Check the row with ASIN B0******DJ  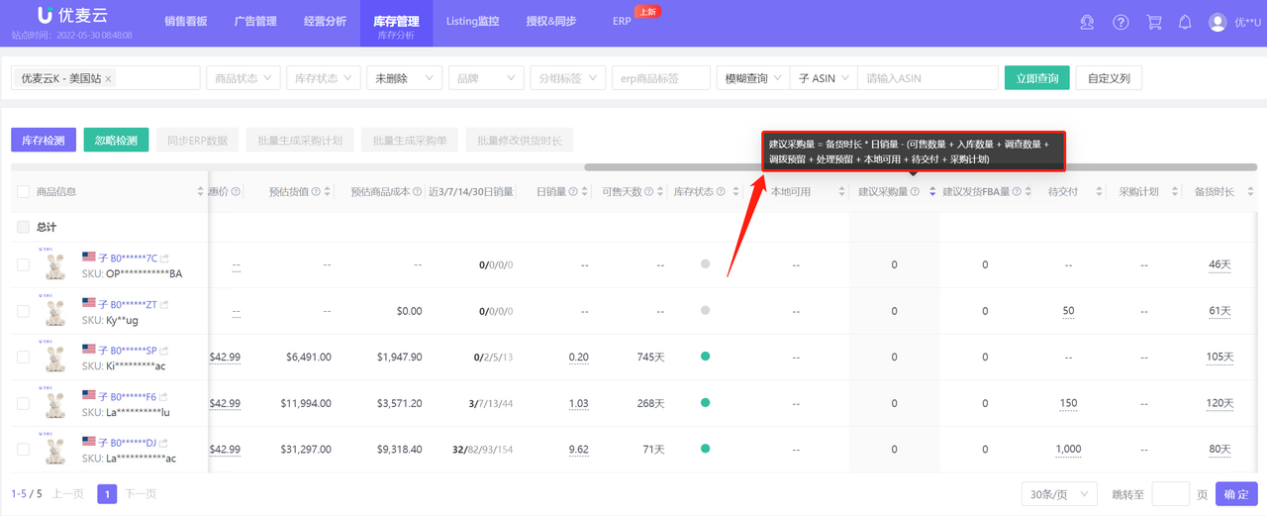[23, 449]
